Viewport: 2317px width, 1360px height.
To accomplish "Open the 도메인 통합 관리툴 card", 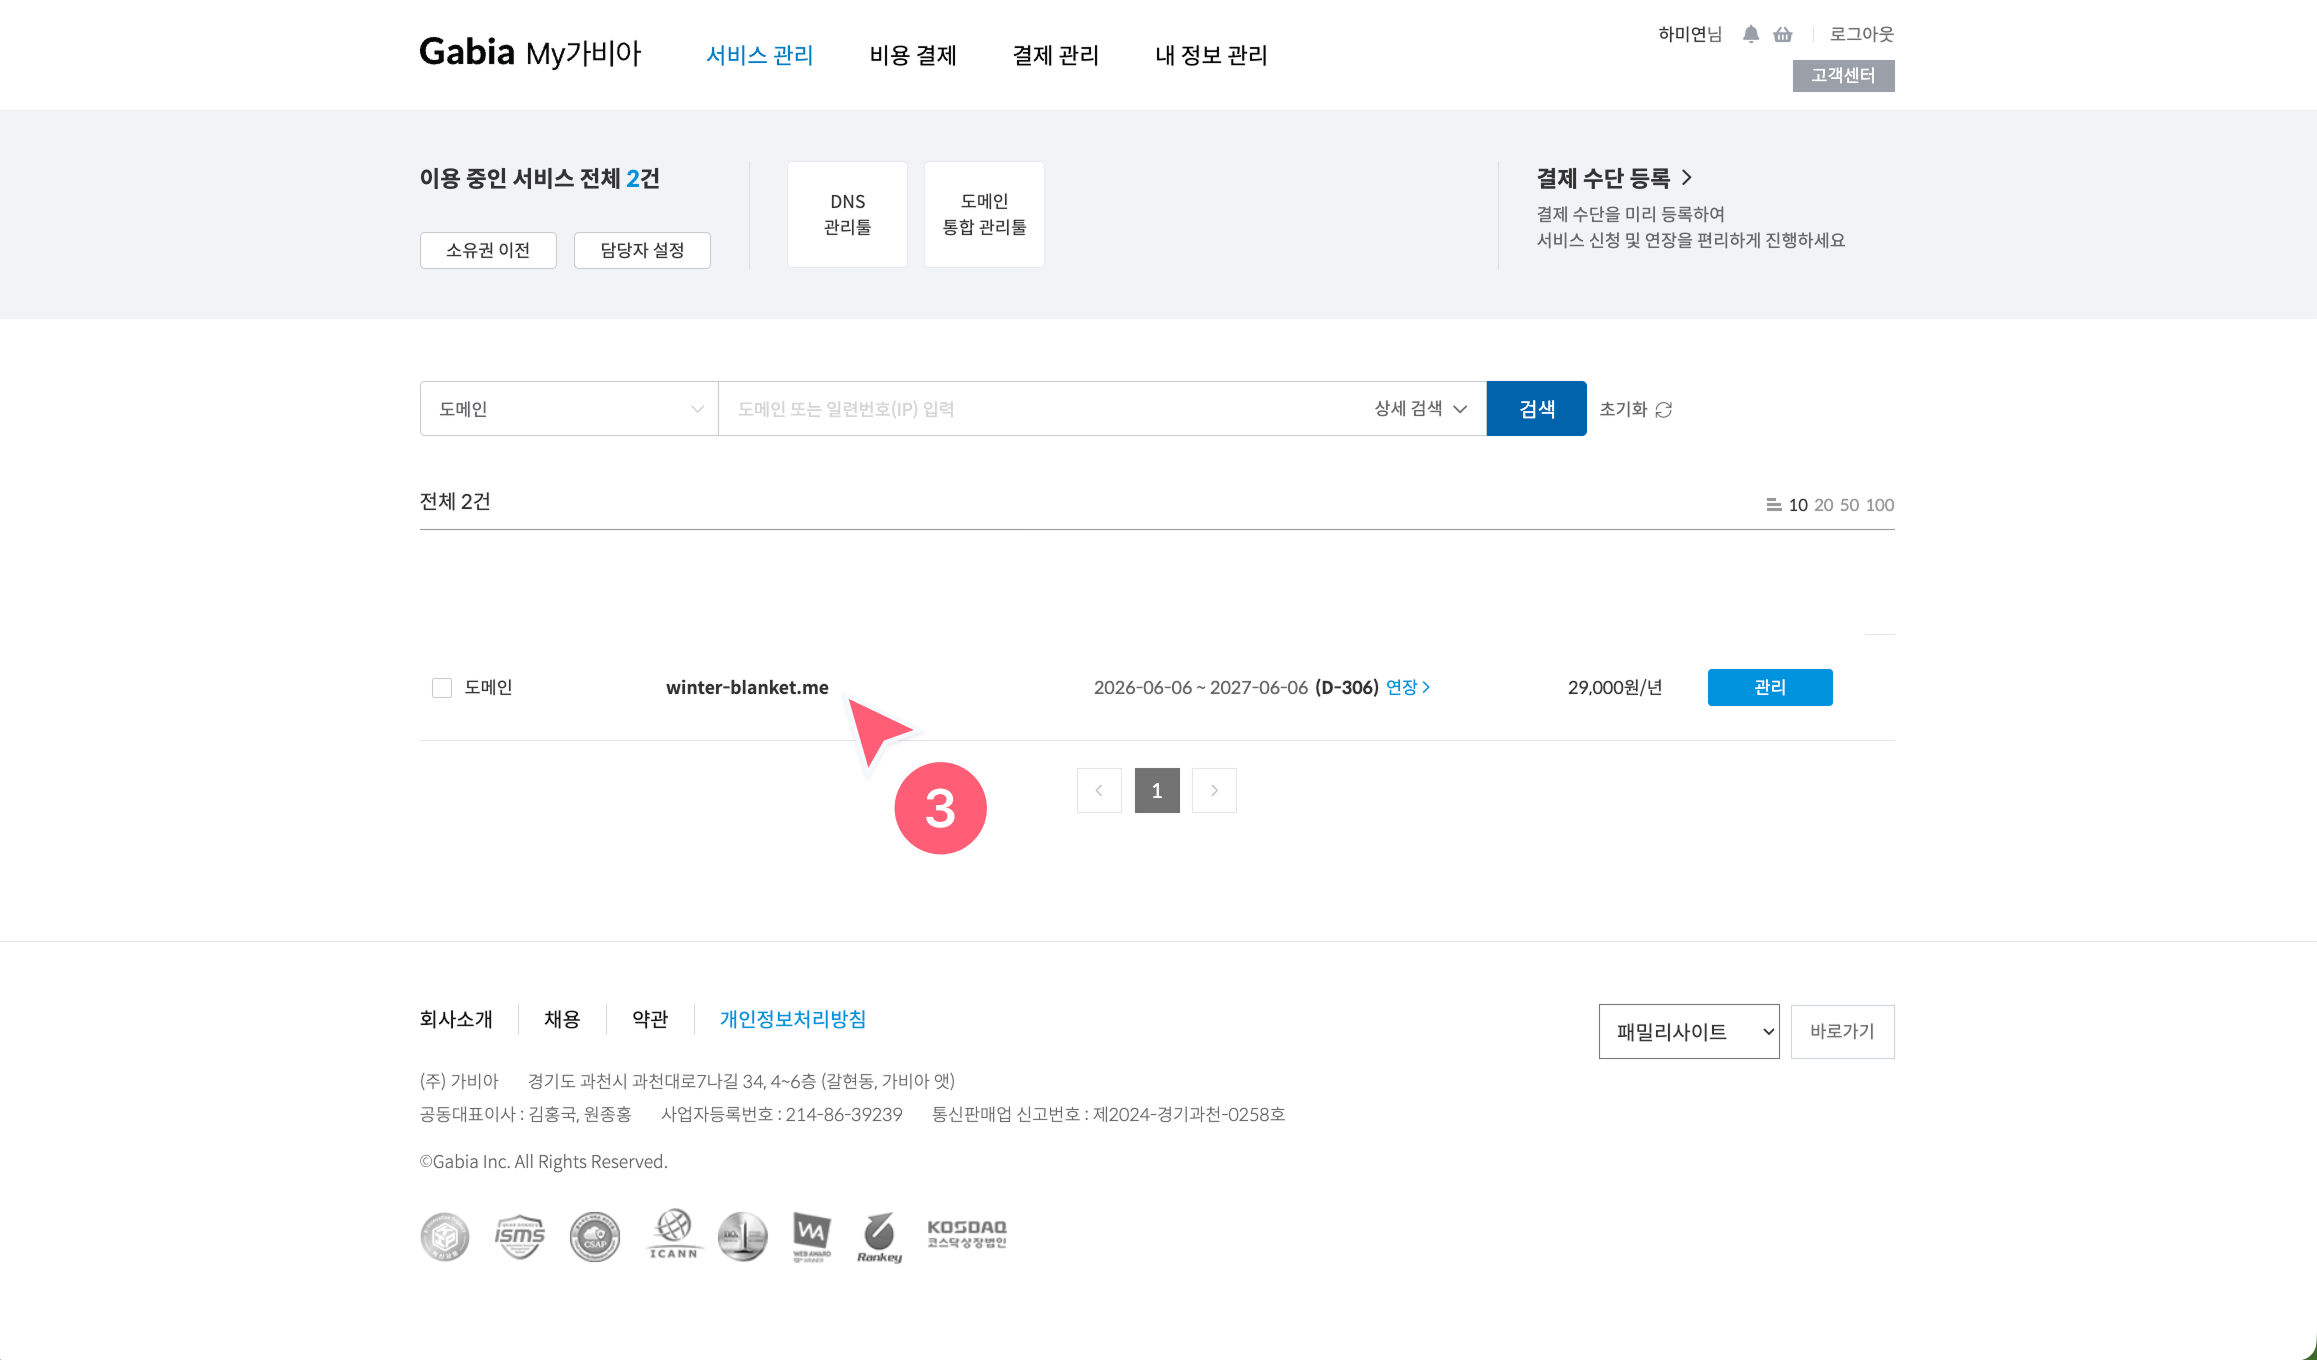I will (x=984, y=214).
